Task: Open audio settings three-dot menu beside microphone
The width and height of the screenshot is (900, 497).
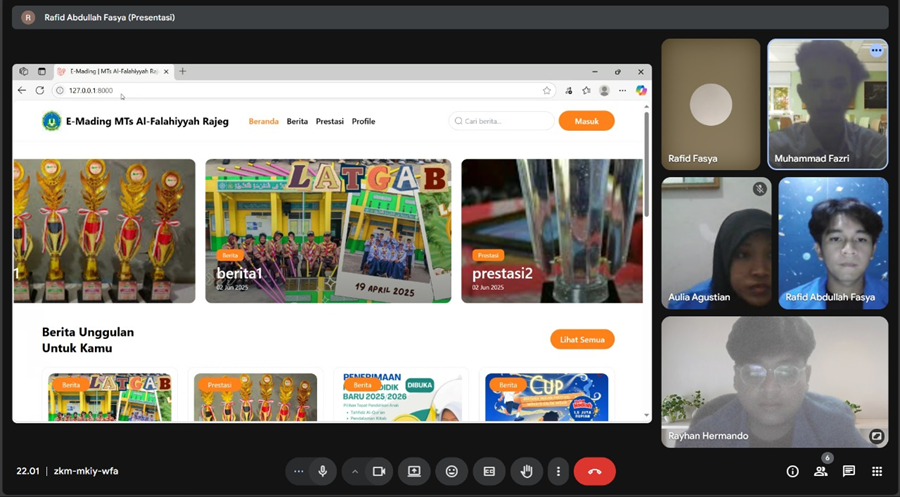Action: point(298,471)
